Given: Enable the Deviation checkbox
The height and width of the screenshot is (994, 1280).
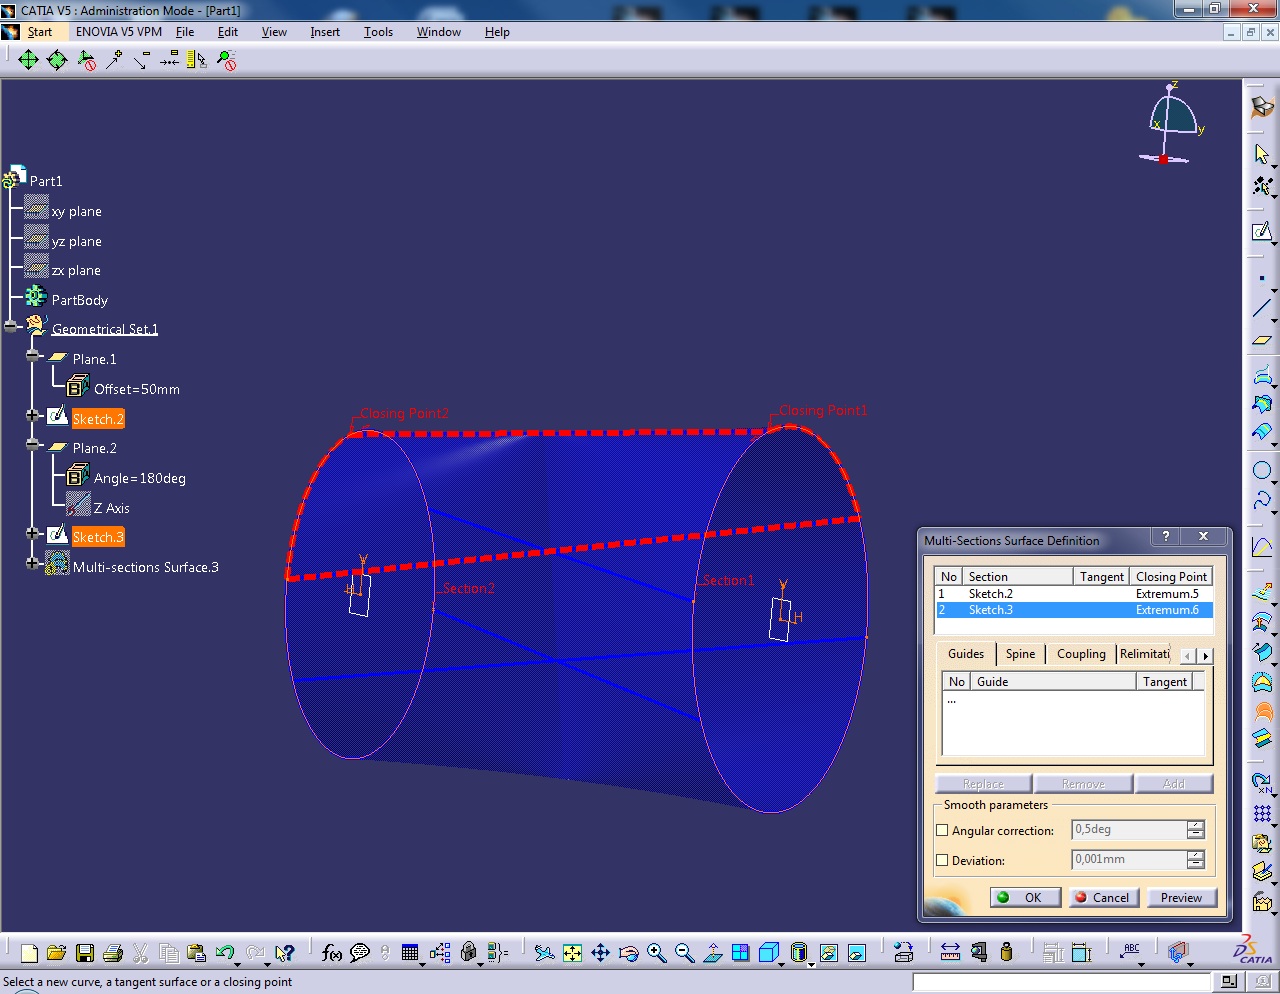Looking at the screenshot, I should point(942,860).
